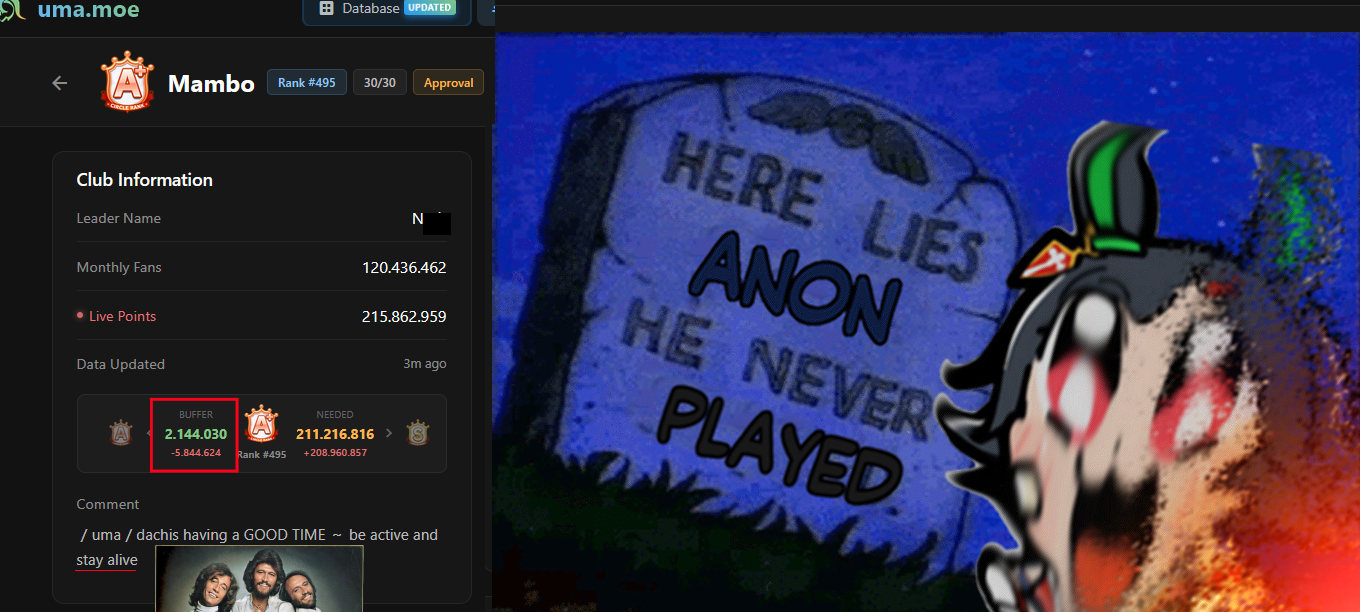Click the 30/30 members badge

pos(379,82)
